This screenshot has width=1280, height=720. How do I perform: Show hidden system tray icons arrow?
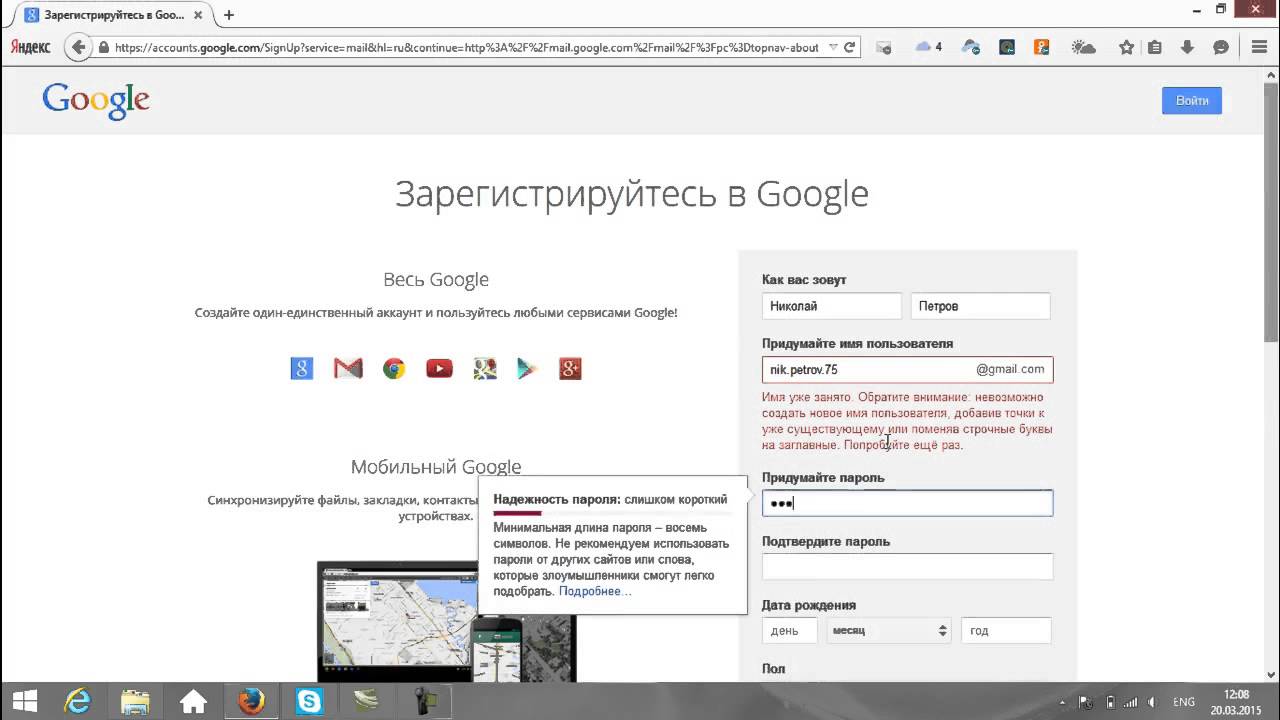1064,702
